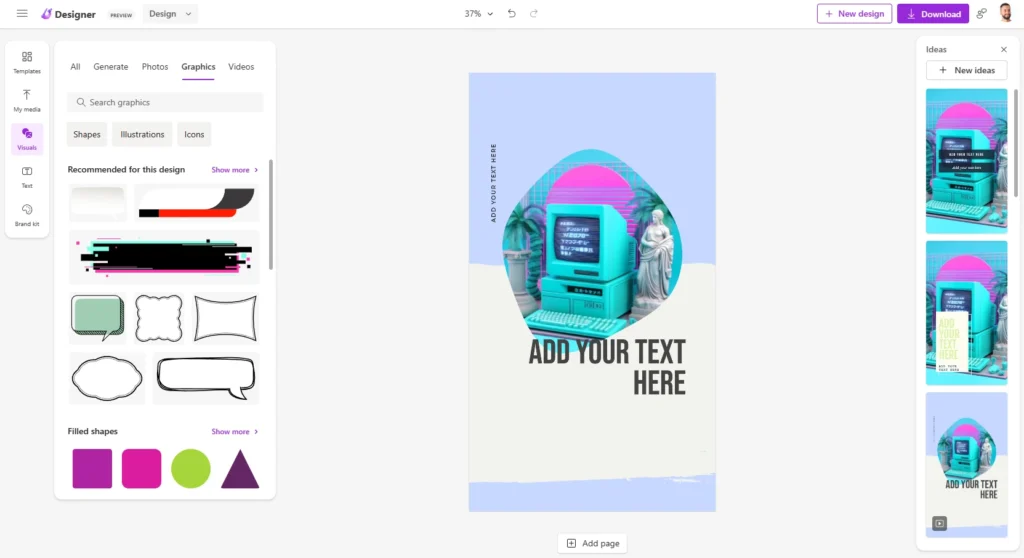
Task: Add the pink rounded square shape
Action: pos(141,468)
